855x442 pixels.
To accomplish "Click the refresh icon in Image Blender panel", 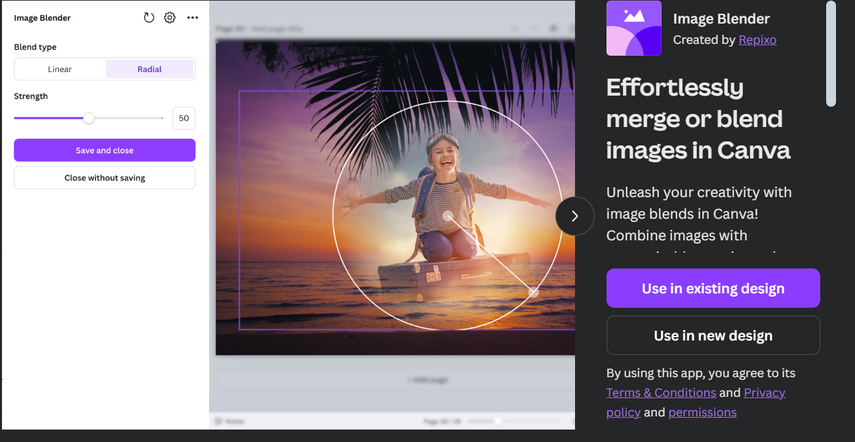I will tap(148, 18).
